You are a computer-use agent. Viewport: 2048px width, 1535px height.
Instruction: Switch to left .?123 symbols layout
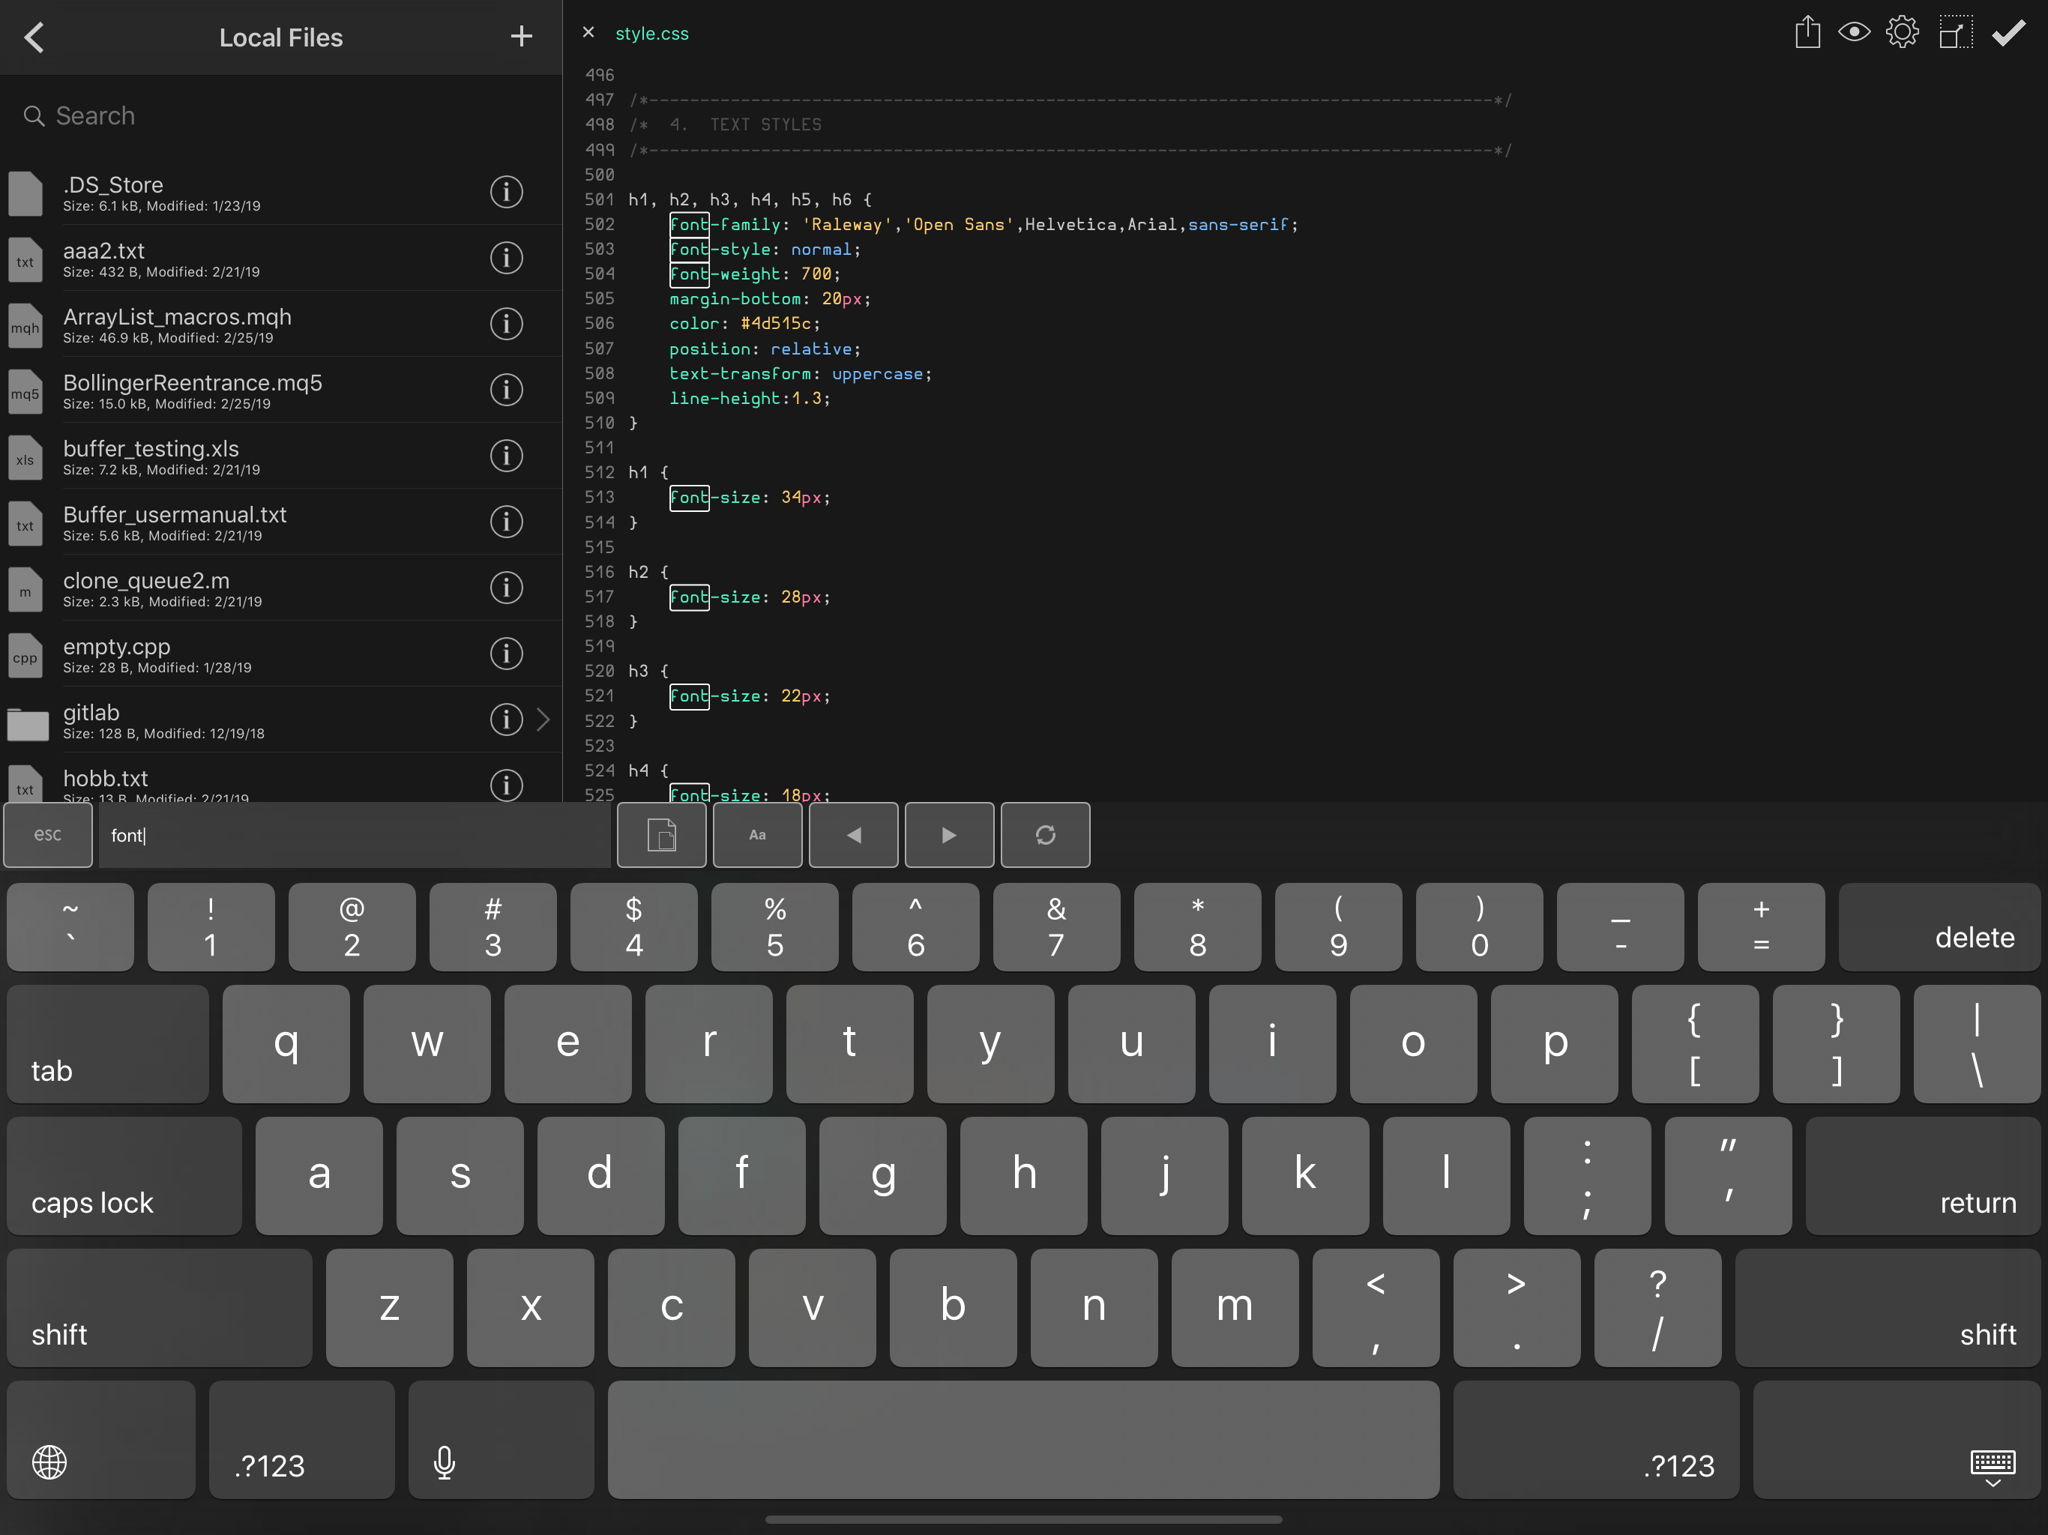tap(302, 1440)
